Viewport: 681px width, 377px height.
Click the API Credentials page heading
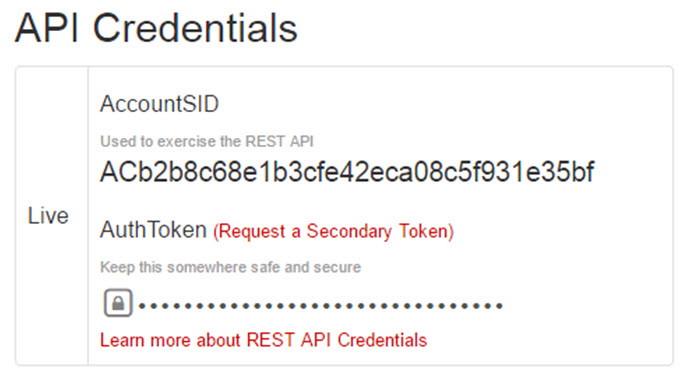(156, 28)
